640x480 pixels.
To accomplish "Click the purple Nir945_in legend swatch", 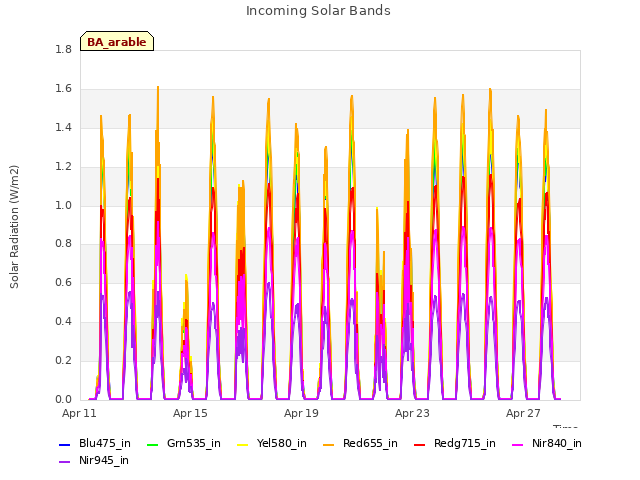I will click(x=65, y=462).
